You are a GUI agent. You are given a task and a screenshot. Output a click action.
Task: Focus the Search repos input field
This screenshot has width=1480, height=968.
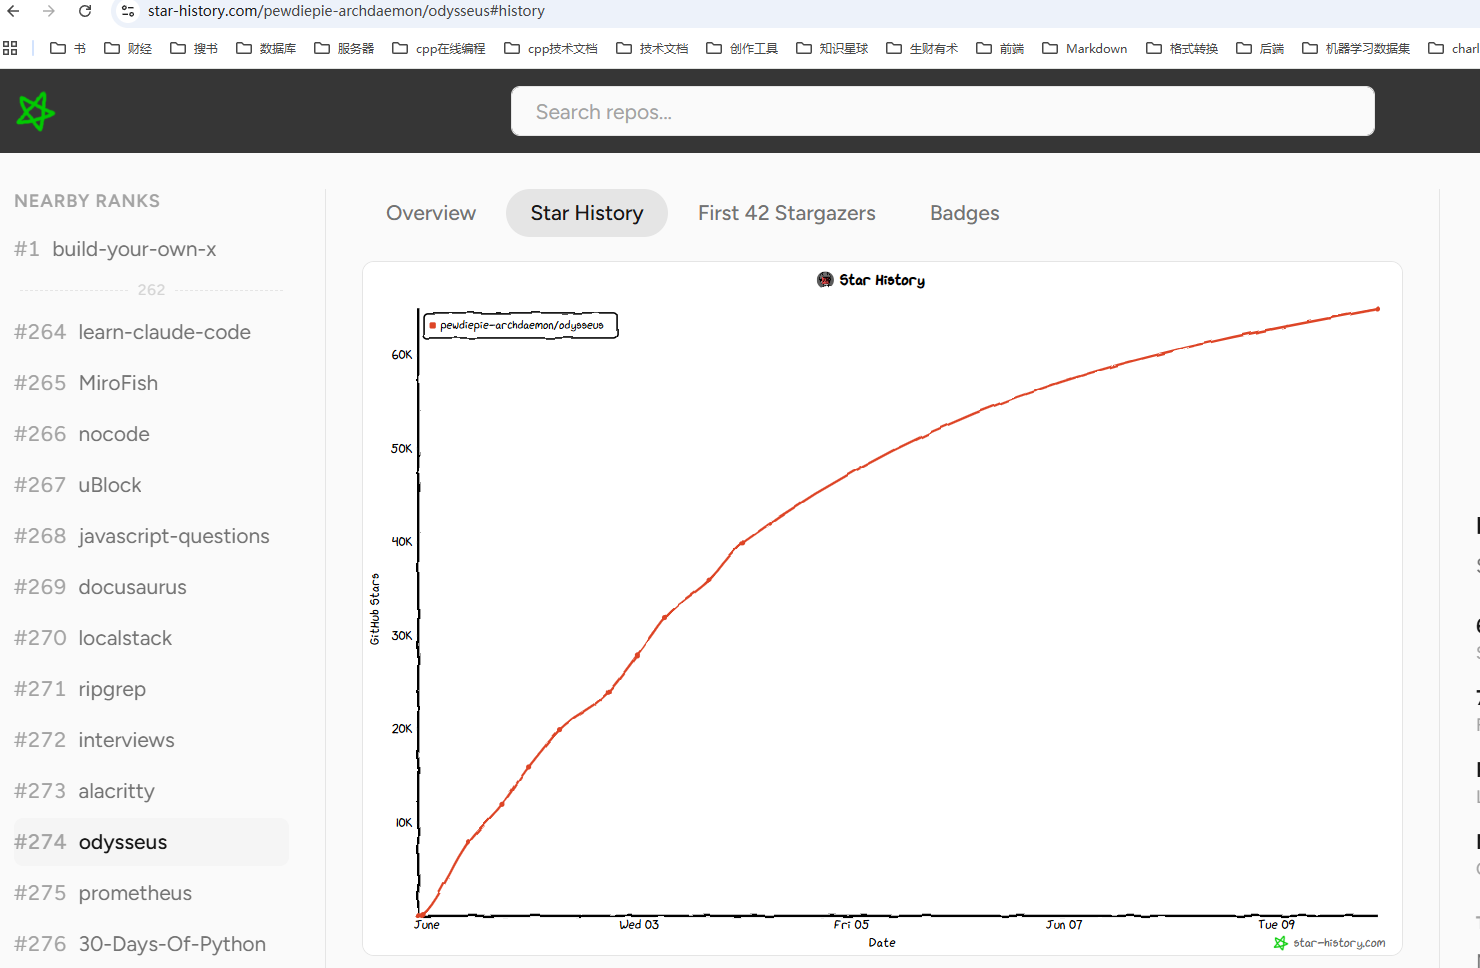click(943, 111)
